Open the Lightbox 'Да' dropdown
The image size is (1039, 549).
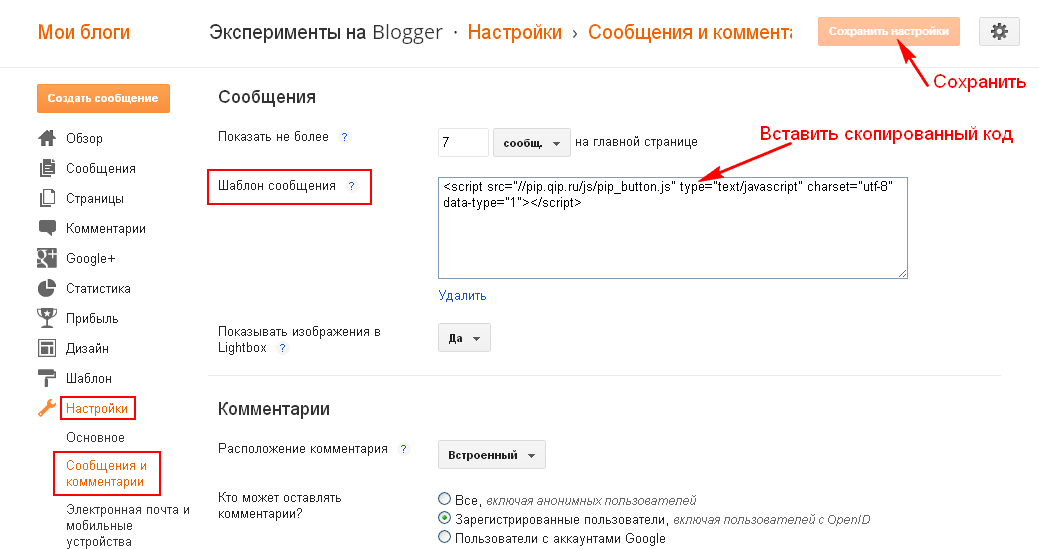pyautogui.click(x=464, y=338)
